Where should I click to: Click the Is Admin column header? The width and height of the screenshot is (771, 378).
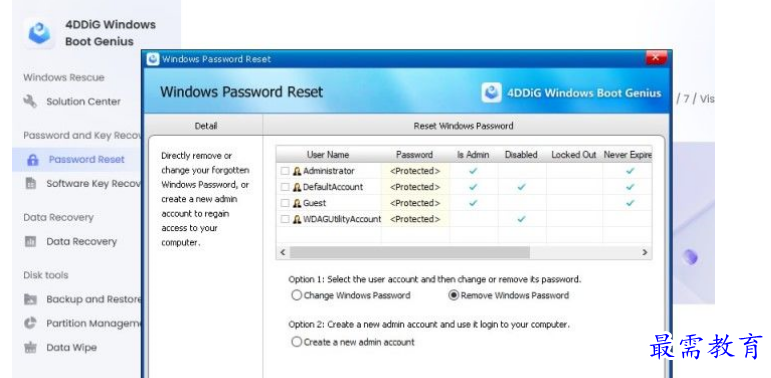(473, 154)
